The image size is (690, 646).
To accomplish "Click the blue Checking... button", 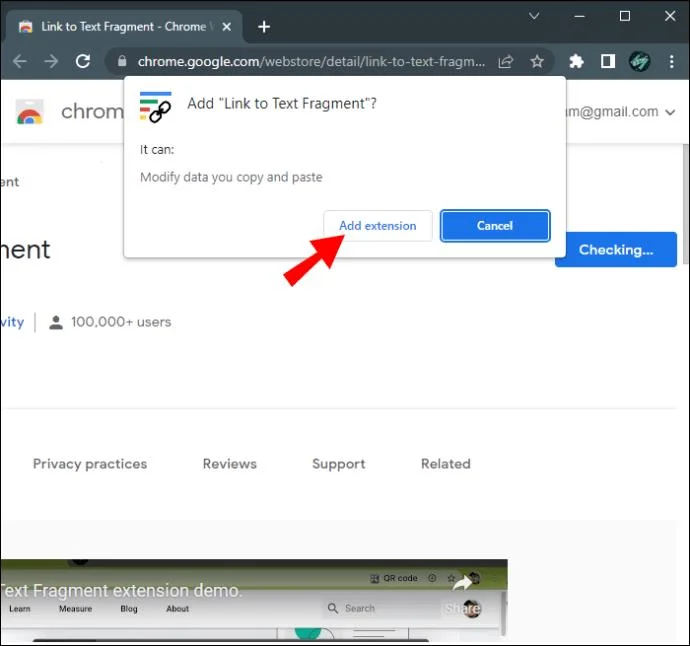I will [616, 250].
